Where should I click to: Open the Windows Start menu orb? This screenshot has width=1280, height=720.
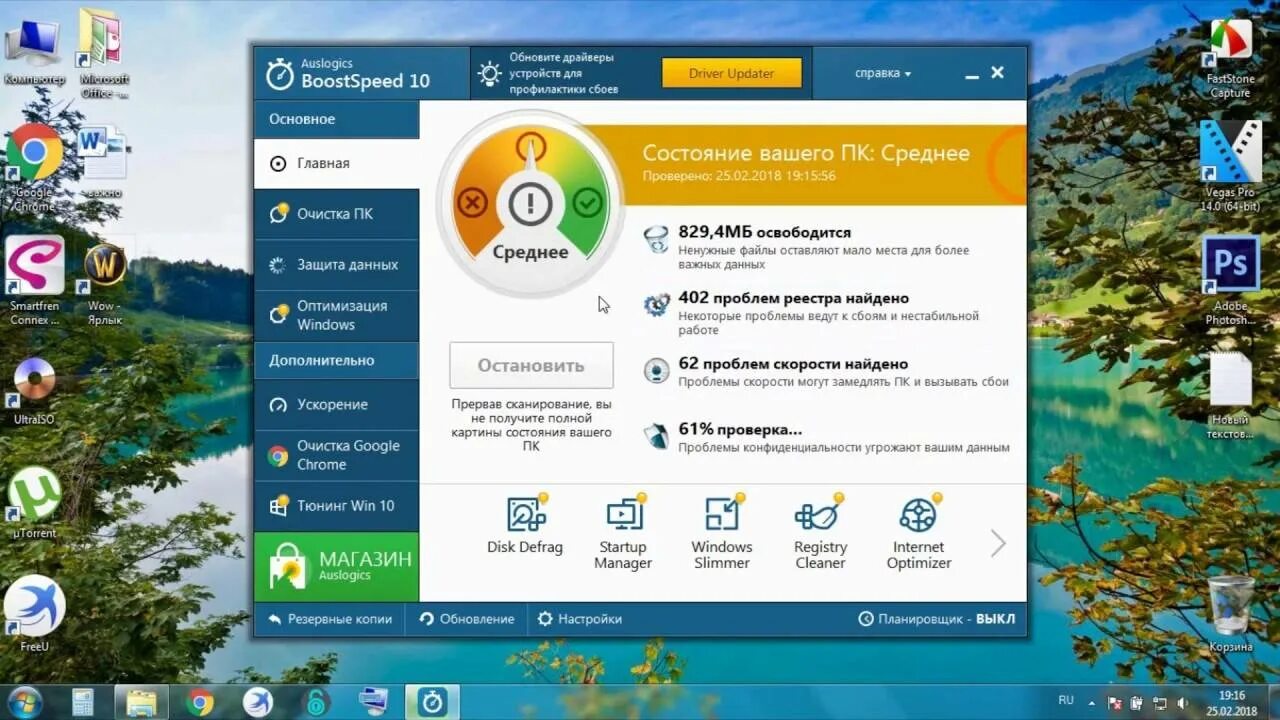[25, 702]
